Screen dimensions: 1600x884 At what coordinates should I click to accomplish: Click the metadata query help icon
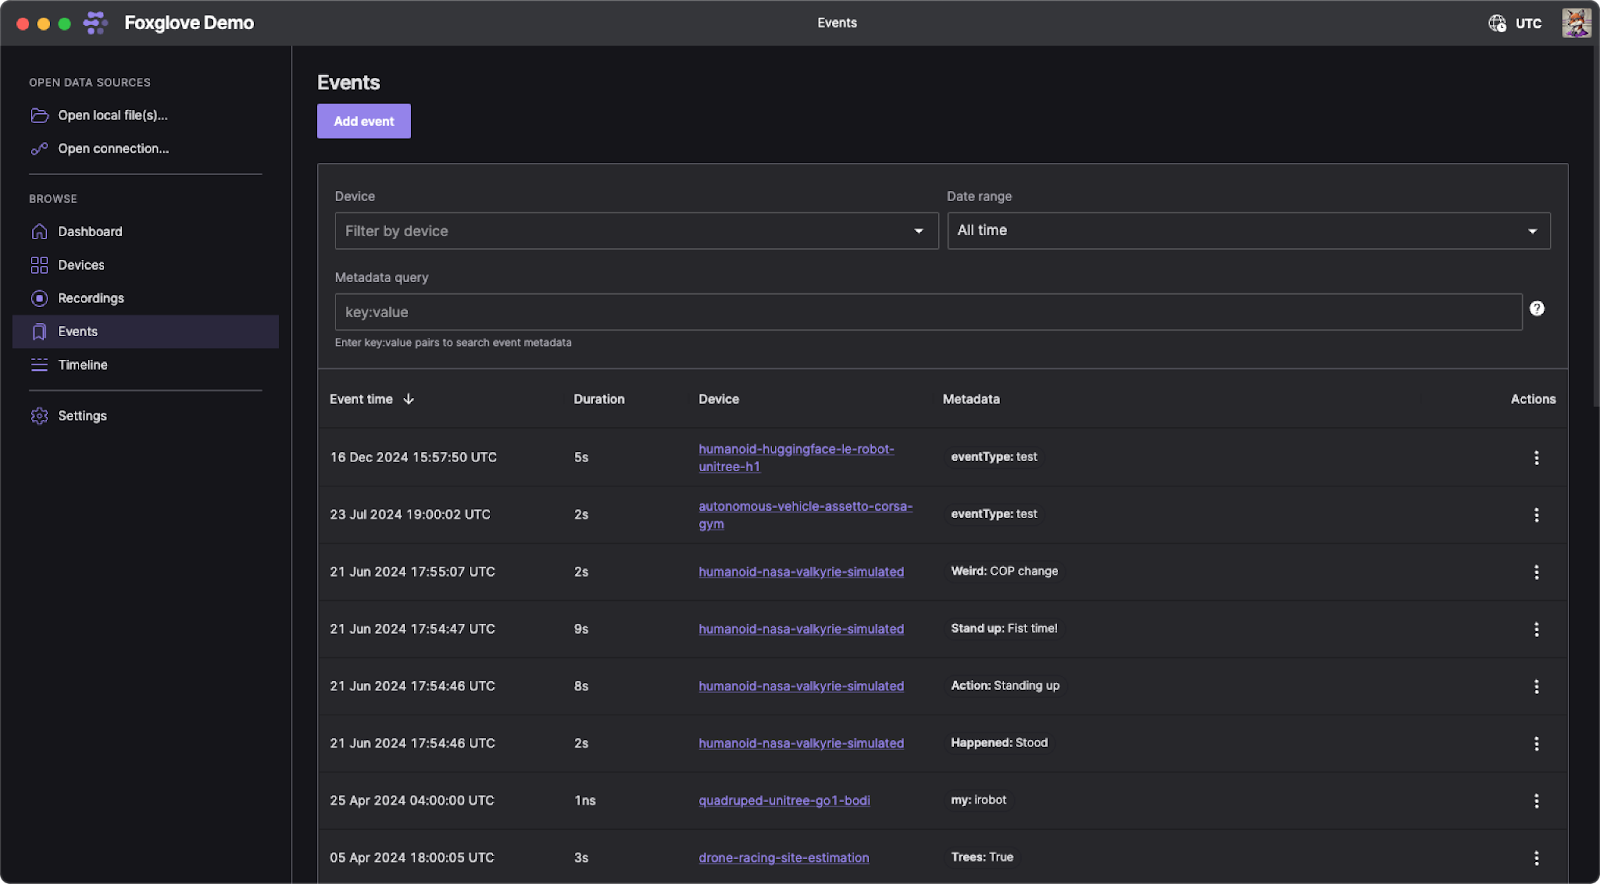coord(1537,309)
